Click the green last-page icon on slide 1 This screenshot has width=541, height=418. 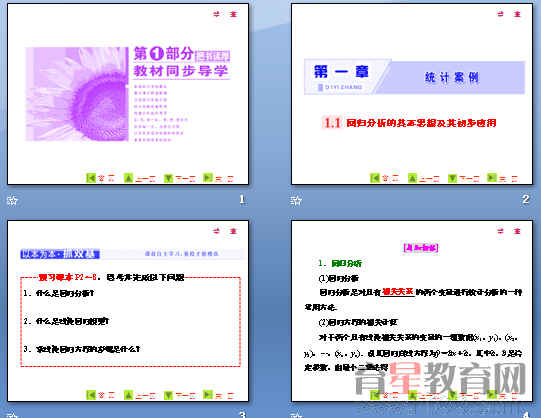tap(208, 178)
